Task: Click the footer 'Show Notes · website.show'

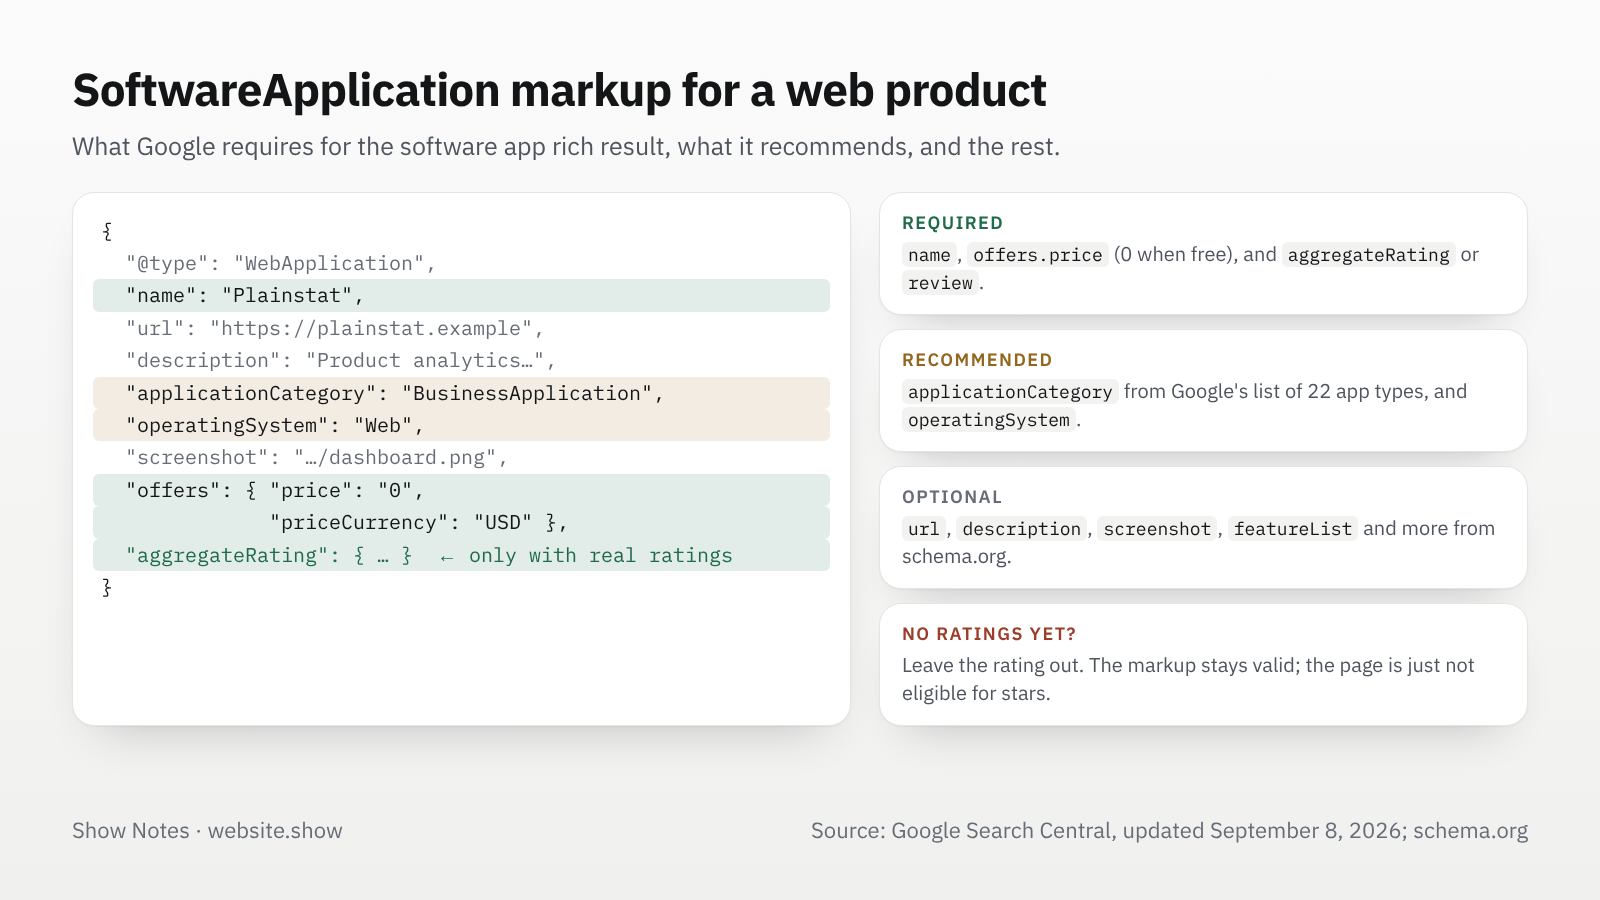Action: pyautogui.click(x=207, y=831)
